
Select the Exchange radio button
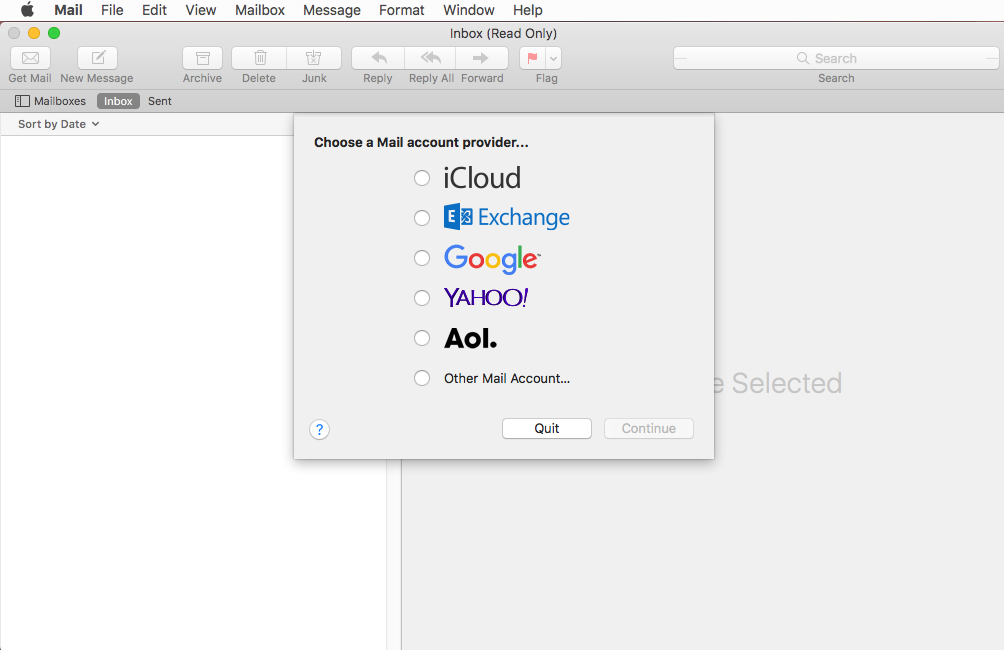[x=422, y=218]
